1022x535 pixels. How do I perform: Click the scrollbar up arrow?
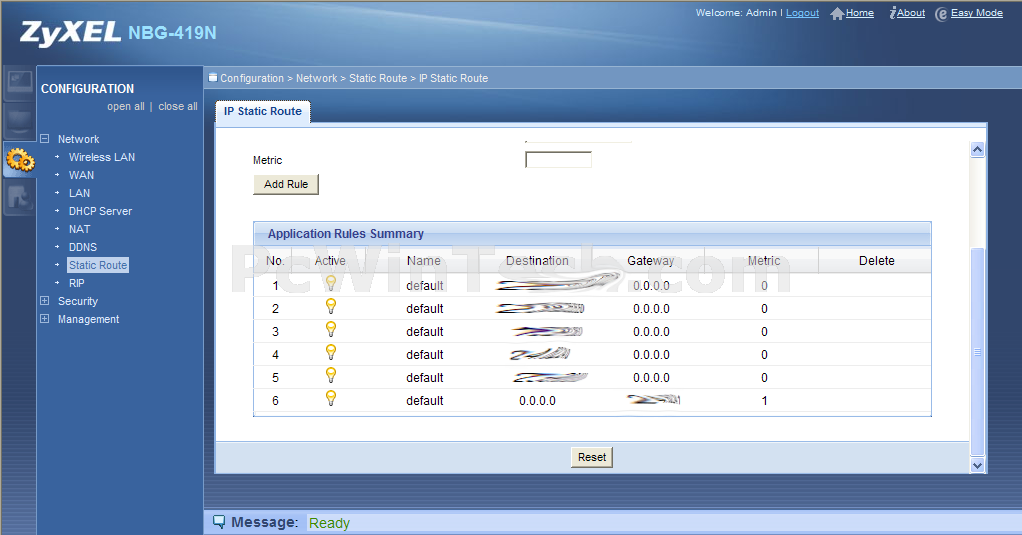977,149
